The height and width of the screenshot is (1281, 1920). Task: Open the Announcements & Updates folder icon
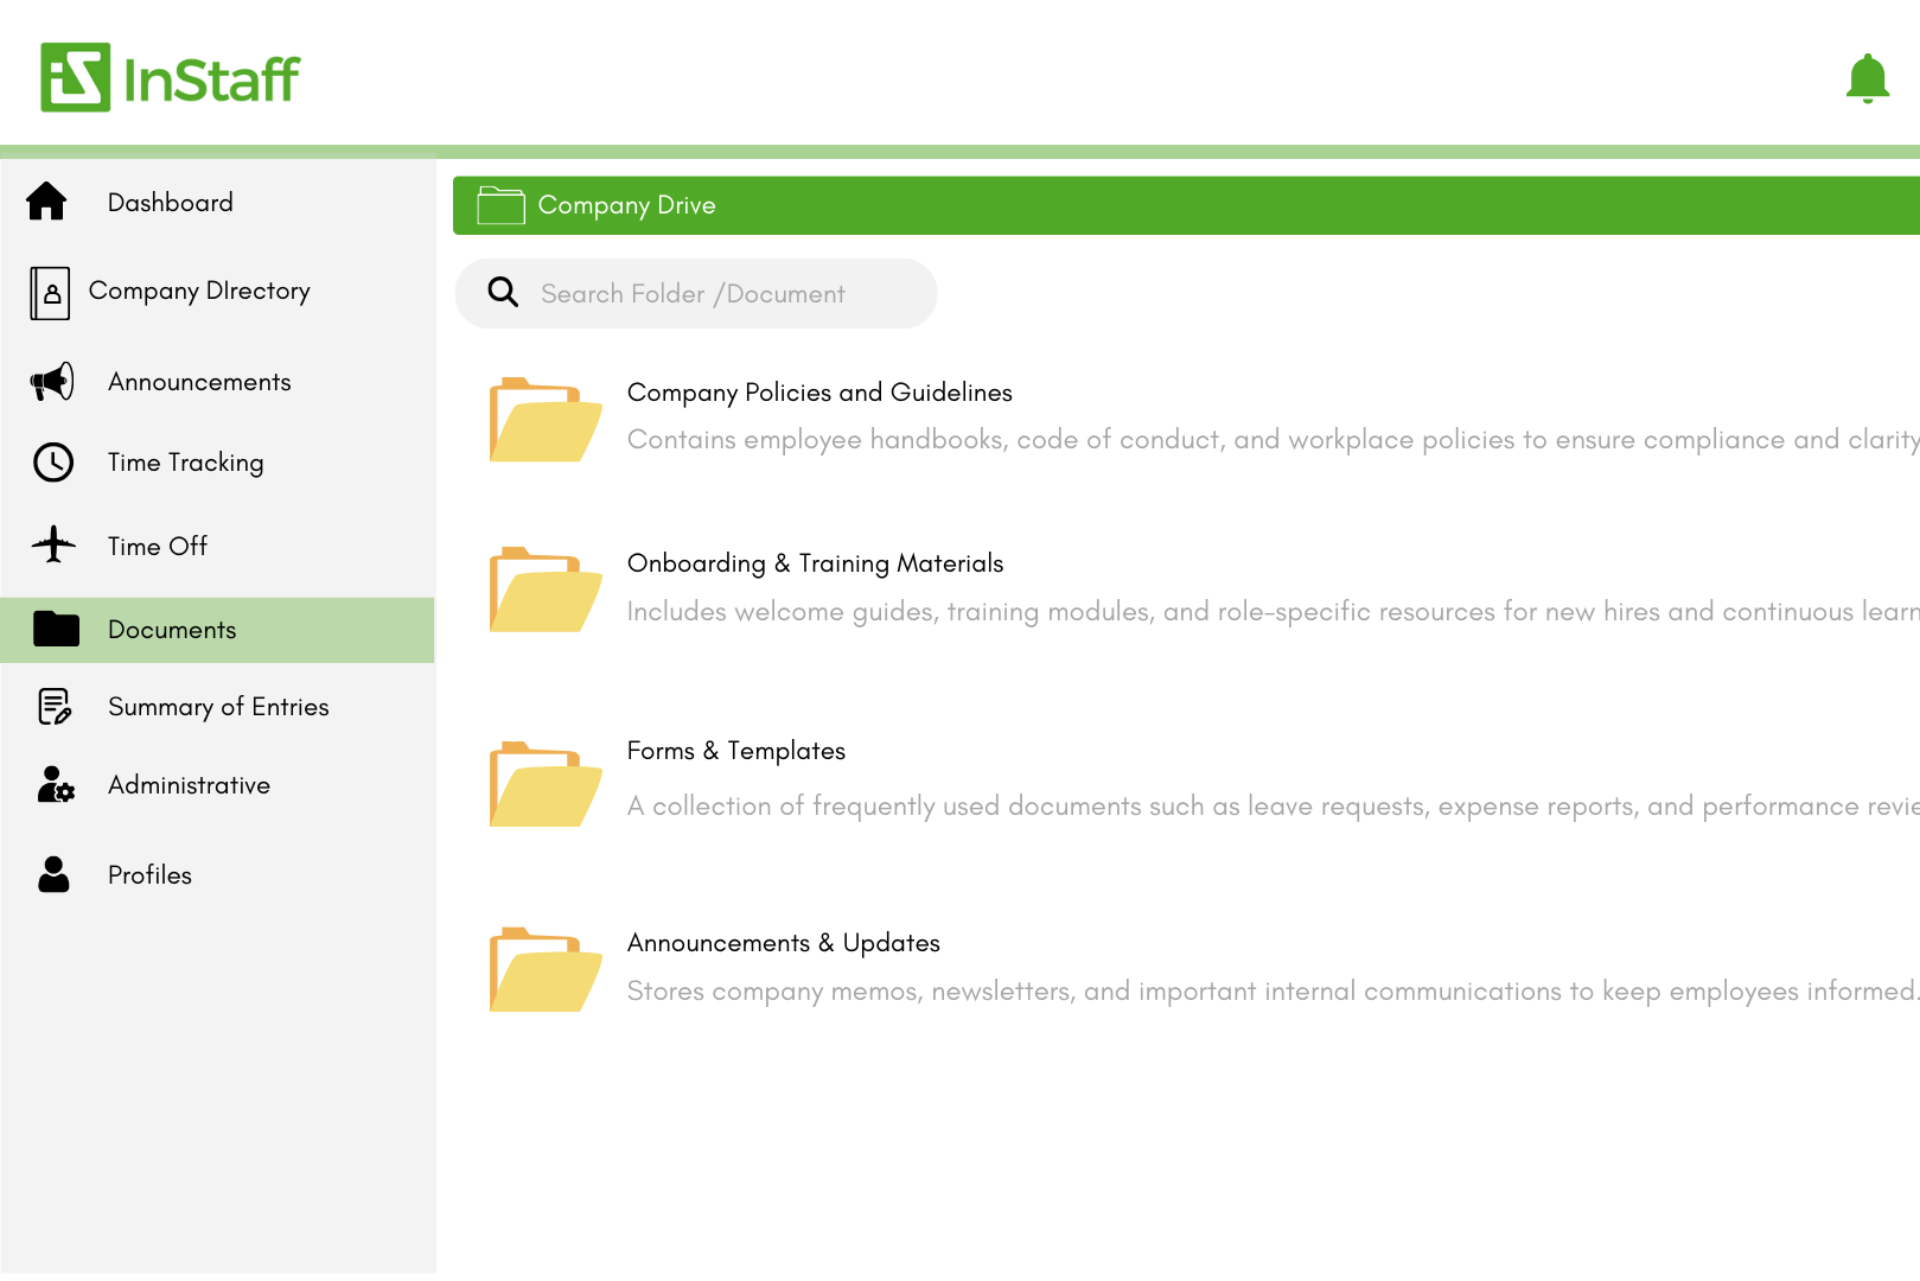click(x=545, y=969)
